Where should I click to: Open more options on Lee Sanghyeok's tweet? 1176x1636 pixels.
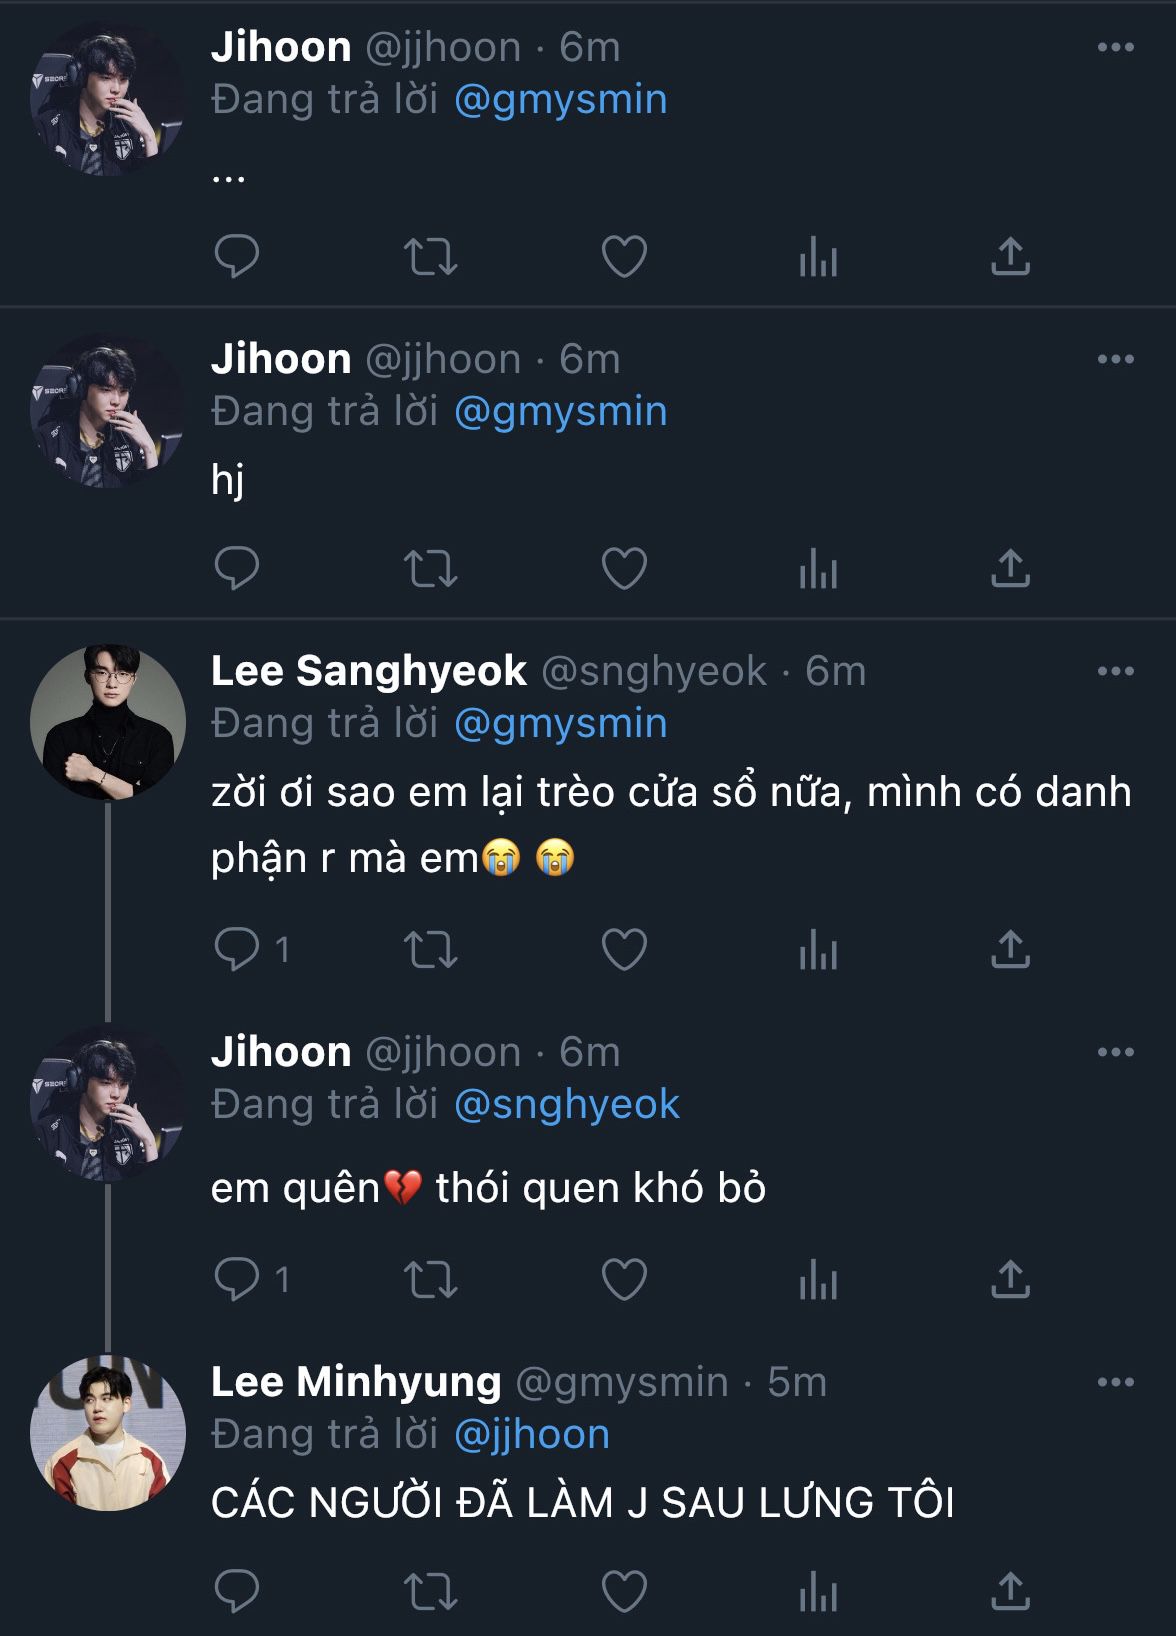point(1115,671)
